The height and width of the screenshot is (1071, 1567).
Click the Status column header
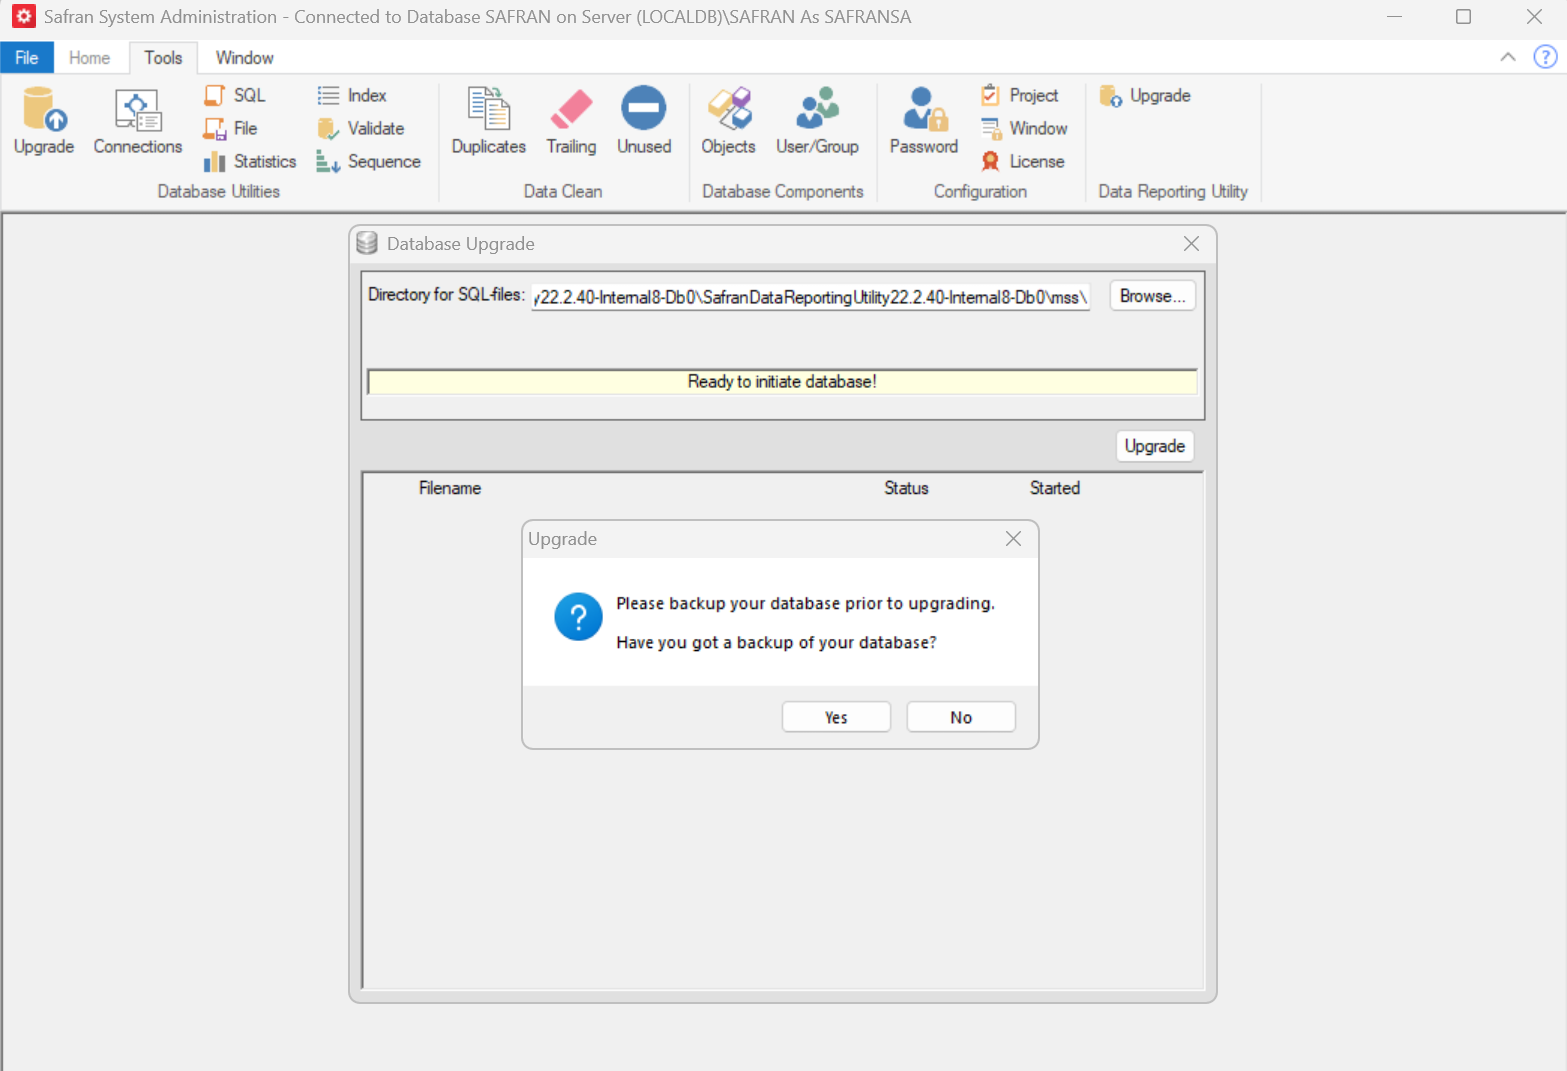(x=906, y=488)
